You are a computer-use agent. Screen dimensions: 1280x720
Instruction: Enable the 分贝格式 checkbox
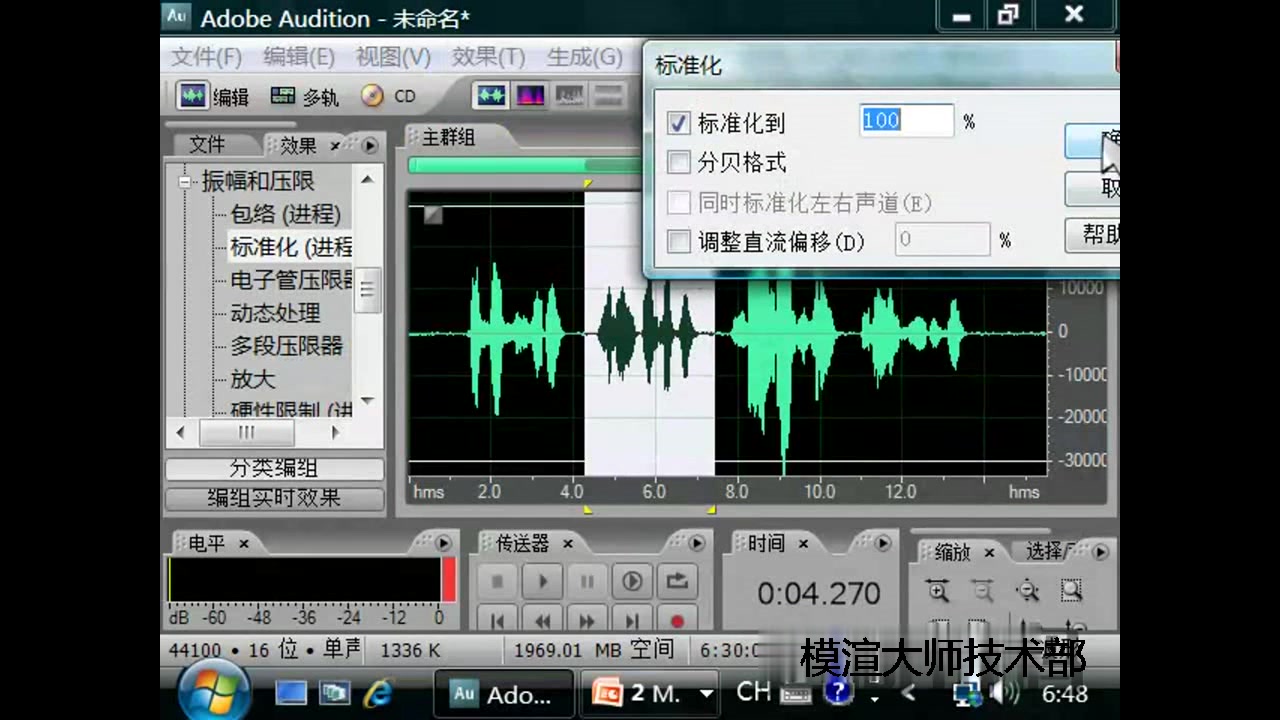(679, 162)
